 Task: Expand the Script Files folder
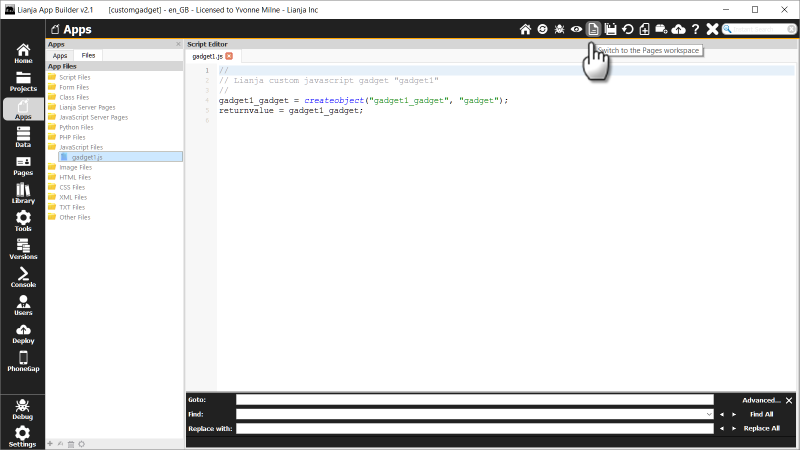coord(74,77)
